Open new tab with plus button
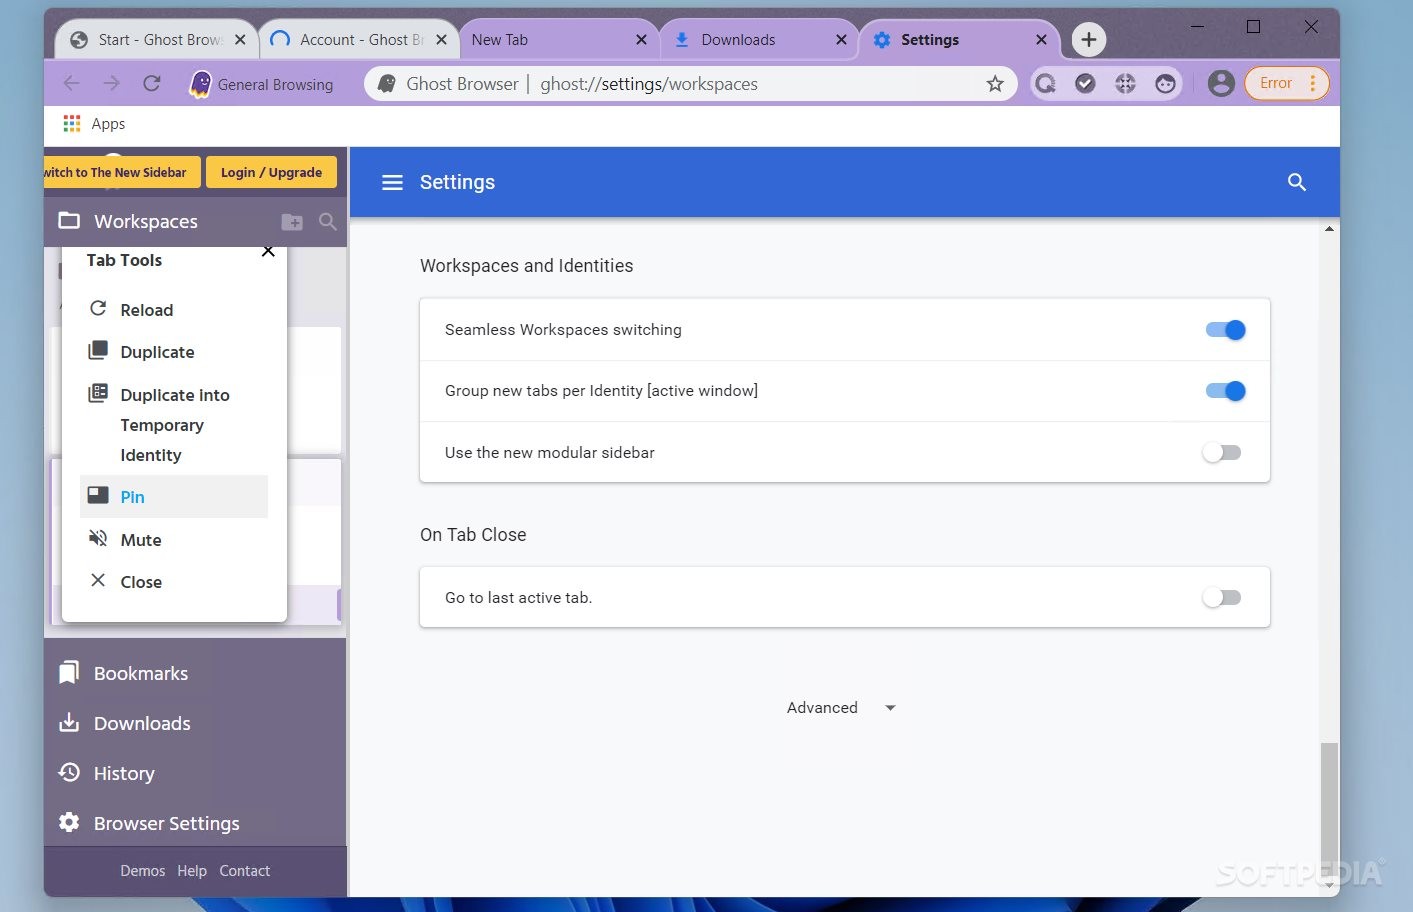This screenshot has height=912, width=1413. 1089,40
